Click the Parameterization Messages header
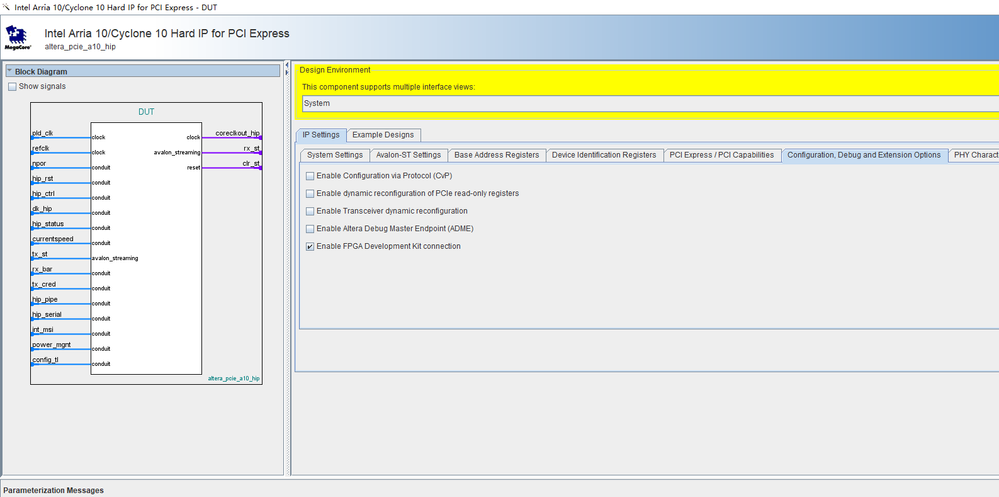Image resolution: width=999 pixels, height=497 pixels. click(54, 491)
